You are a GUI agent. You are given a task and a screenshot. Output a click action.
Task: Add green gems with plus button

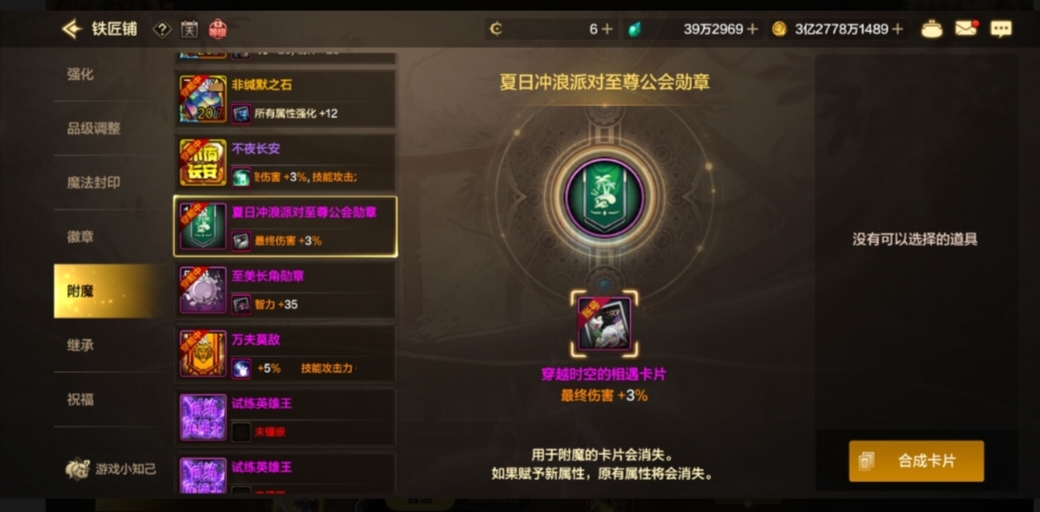coord(751,29)
